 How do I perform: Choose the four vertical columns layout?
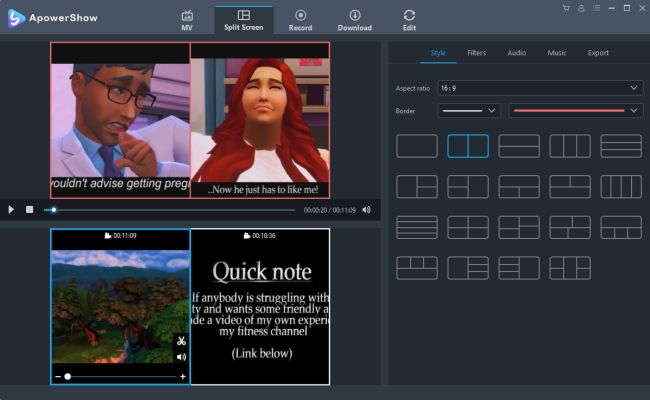(621, 187)
